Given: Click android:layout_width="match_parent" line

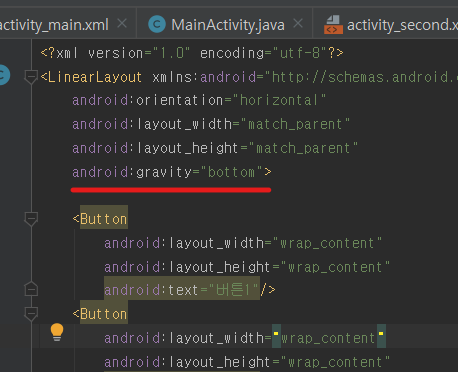Looking at the screenshot, I should [x=211, y=124].
